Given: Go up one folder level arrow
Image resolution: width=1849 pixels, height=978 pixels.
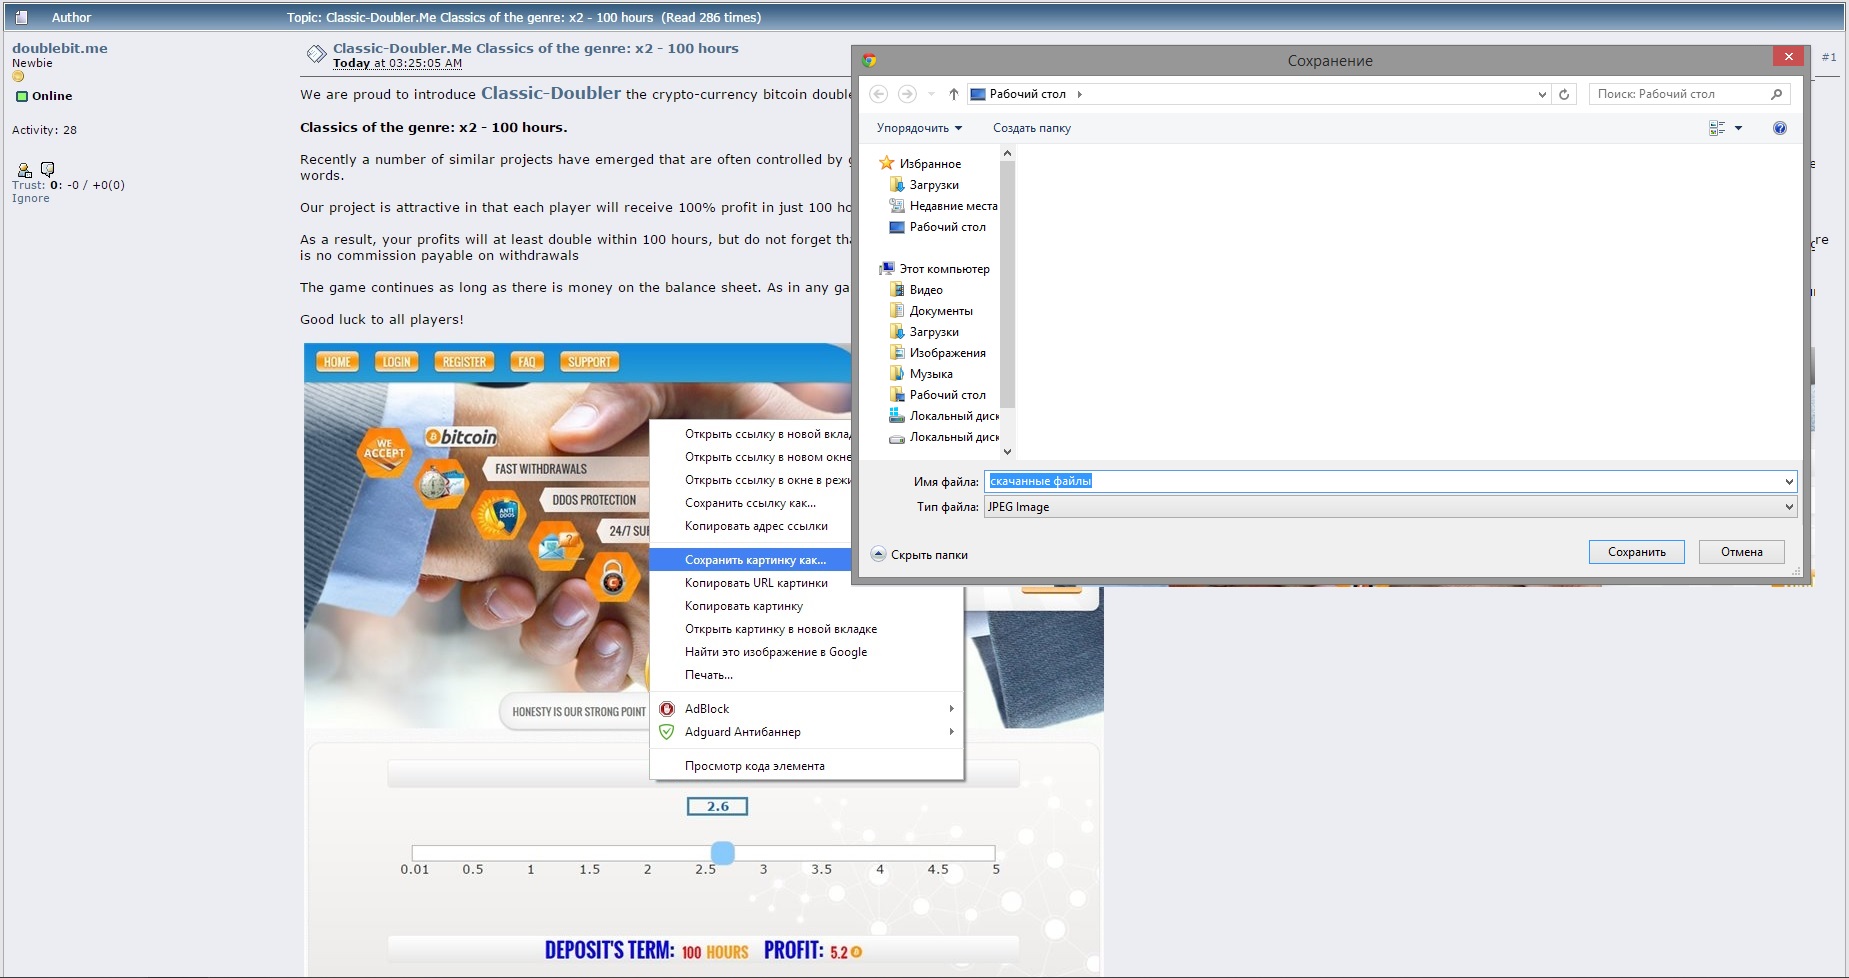Looking at the screenshot, I should pyautogui.click(x=954, y=94).
